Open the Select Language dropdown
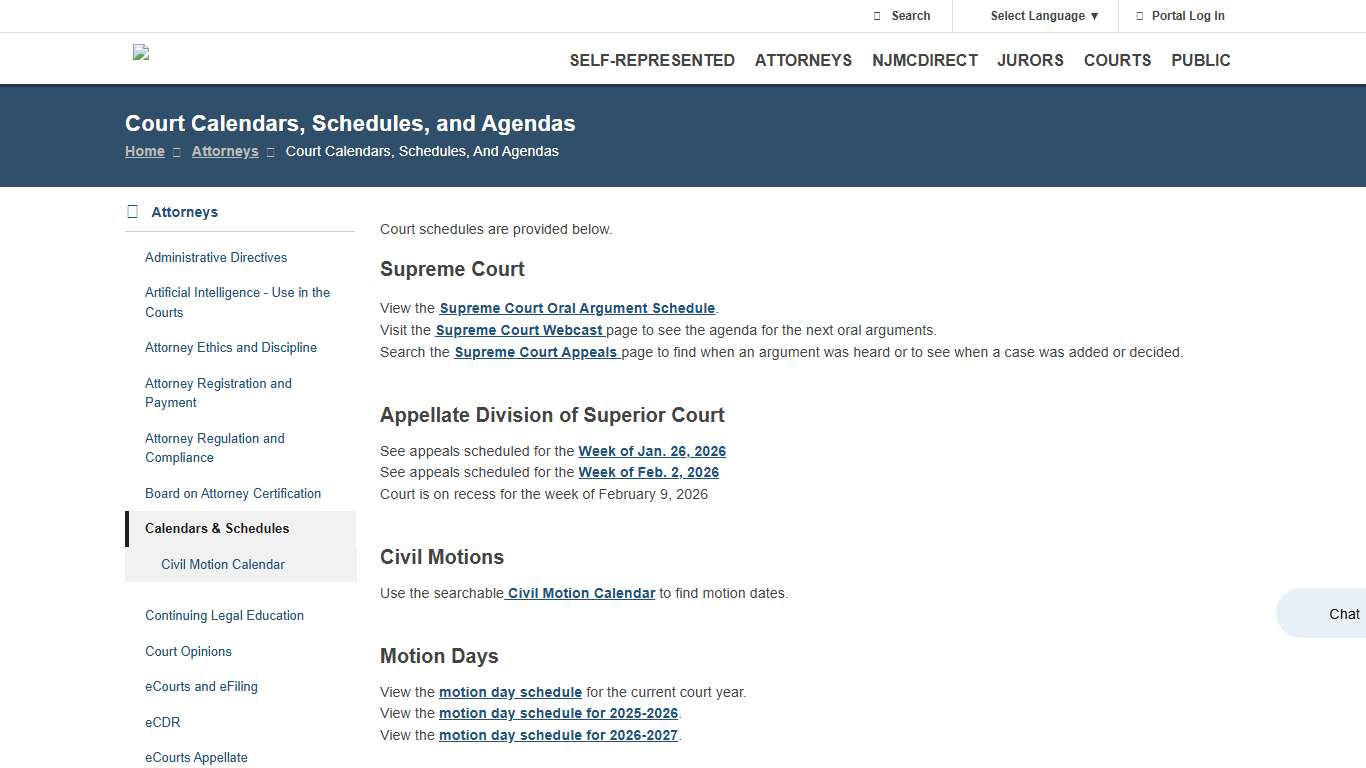 pyautogui.click(x=1037, y=16)
